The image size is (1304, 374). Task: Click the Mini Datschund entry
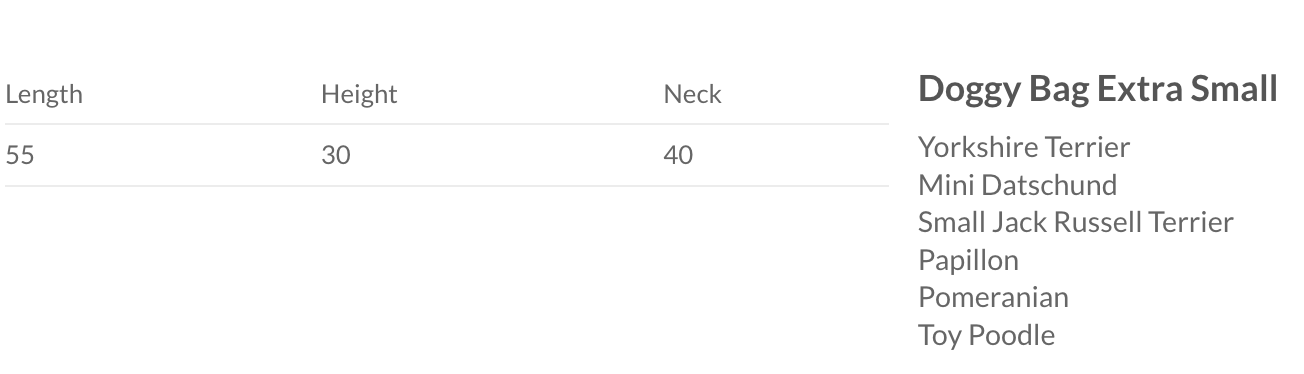[1018, 185]
